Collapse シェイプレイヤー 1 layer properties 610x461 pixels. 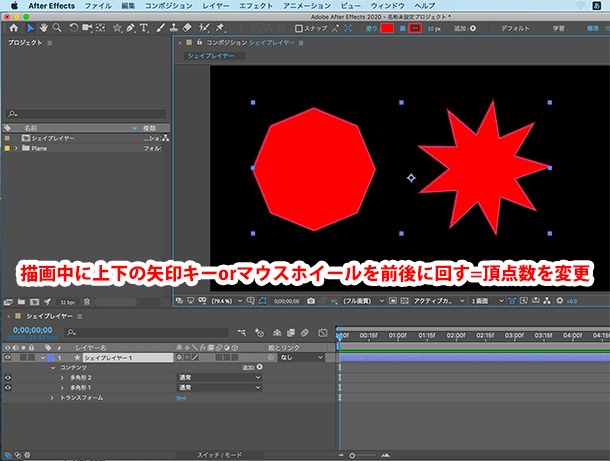pos(43,358)
